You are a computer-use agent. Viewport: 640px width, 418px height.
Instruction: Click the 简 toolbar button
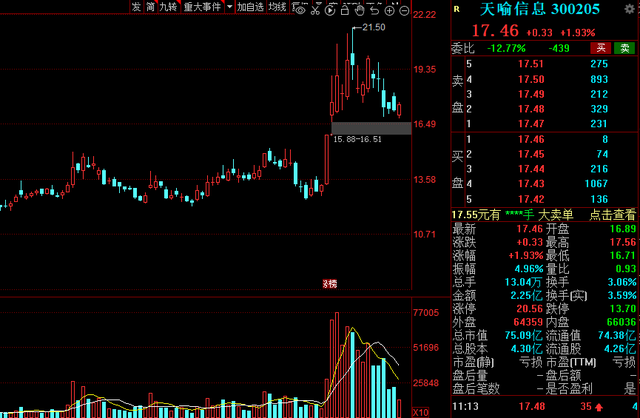(151, 7)
